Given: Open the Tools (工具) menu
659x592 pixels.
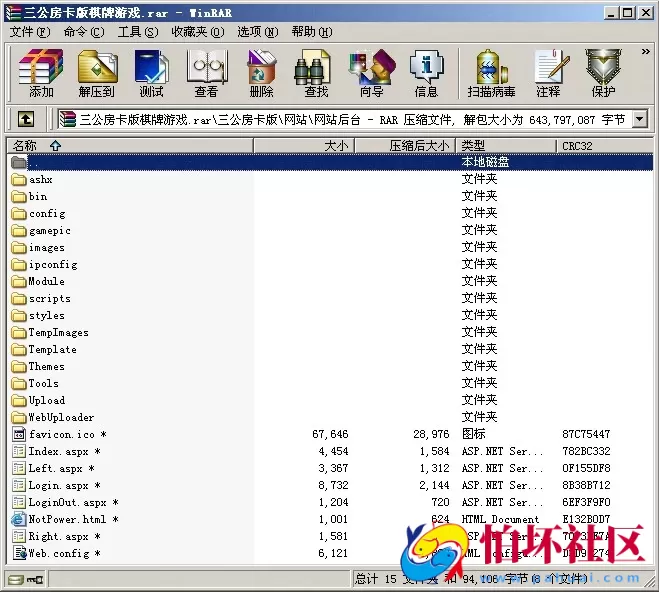Looking at the screenshot, I should pyautogui.click(x=138, y=32).
